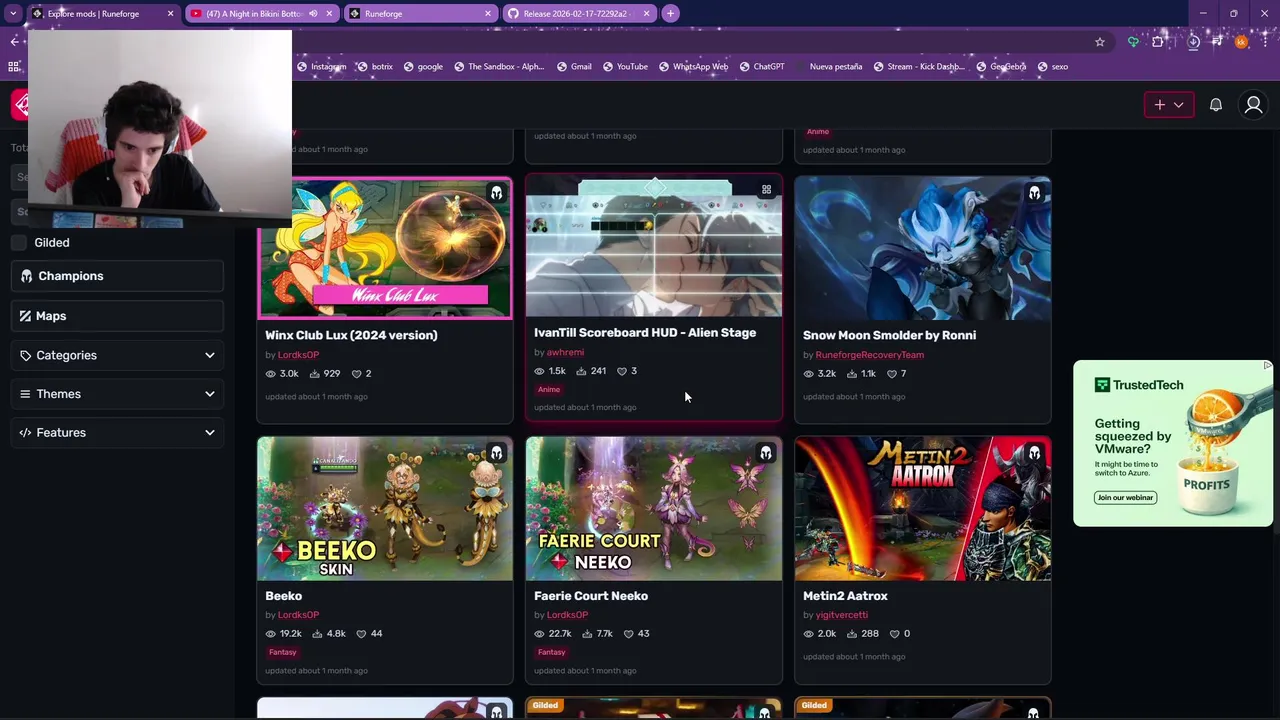The image size is (1280, 720).
Task: Click the Gilded badge on bottom middle card
Action: [545, 706]
